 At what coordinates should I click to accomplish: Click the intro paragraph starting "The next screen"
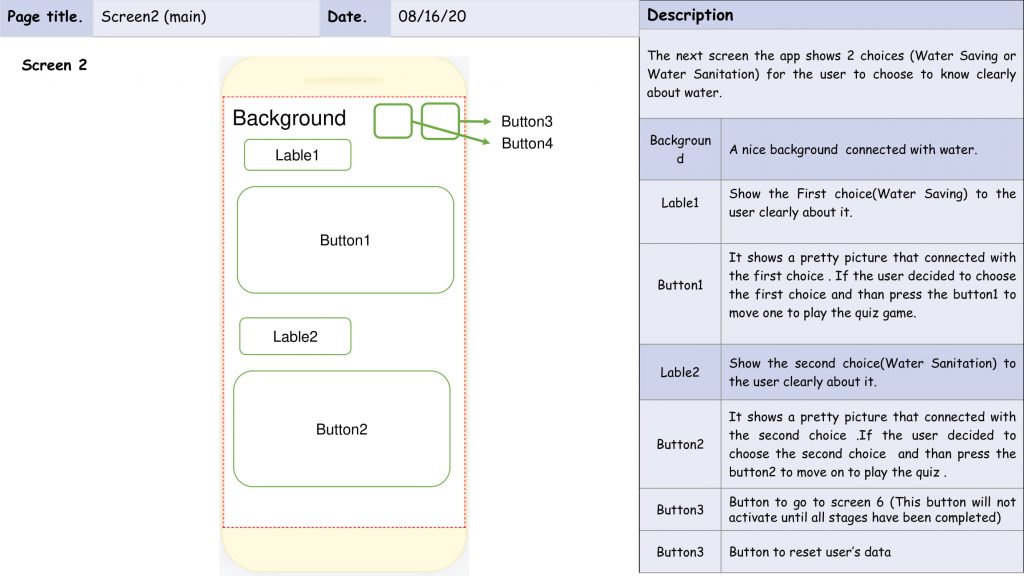[831, 74]
